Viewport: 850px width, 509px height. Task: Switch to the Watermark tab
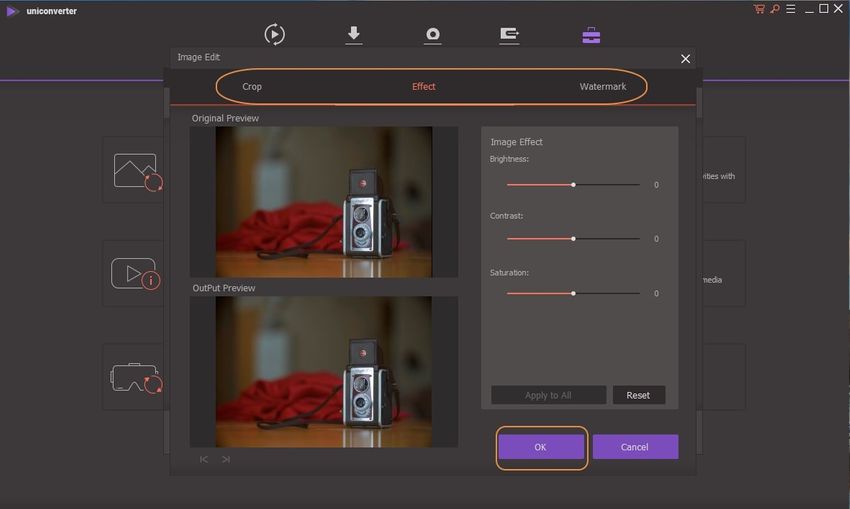click(603, 87)
